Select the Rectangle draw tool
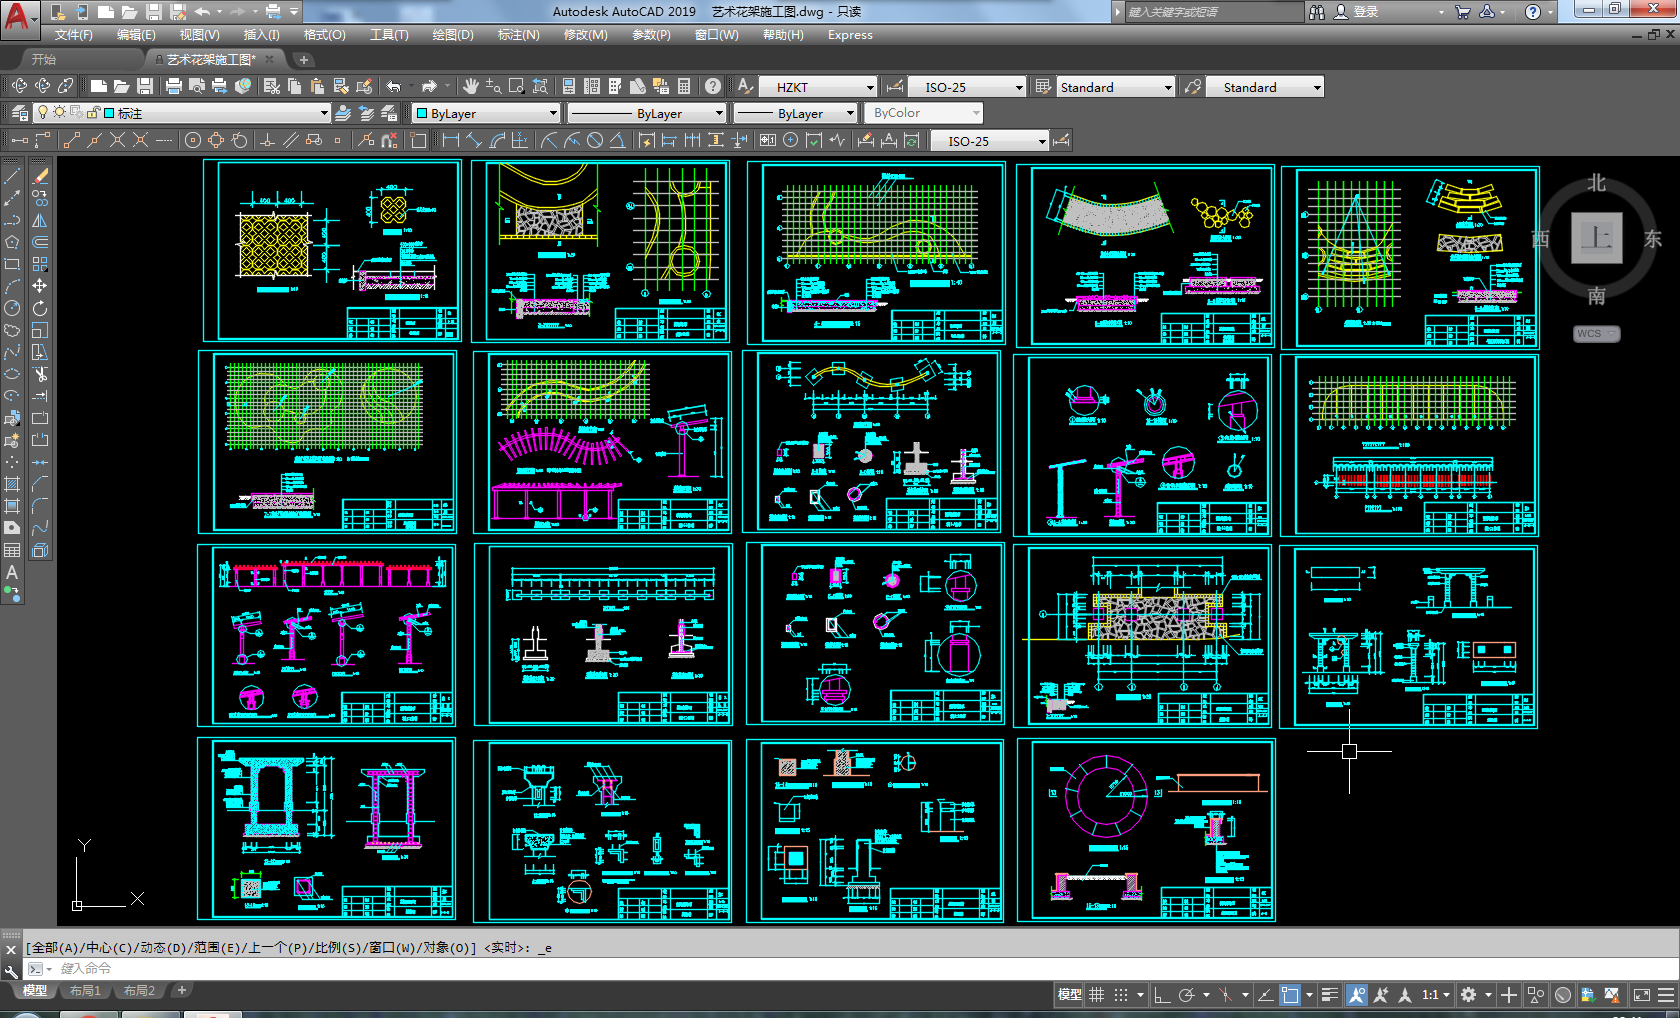The height and width of the screenshot is (1018, 1680). pyautogui.click(x=12, y=264)
